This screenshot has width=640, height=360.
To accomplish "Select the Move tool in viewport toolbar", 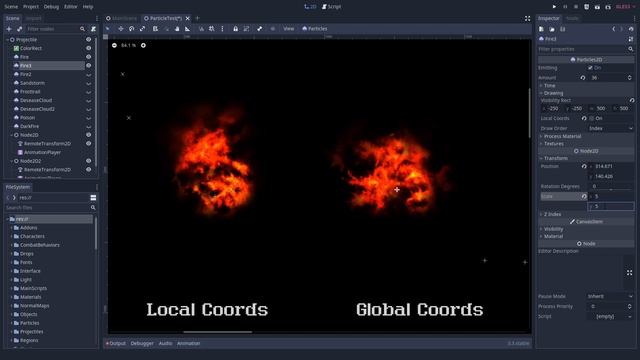I will (120, 29).
